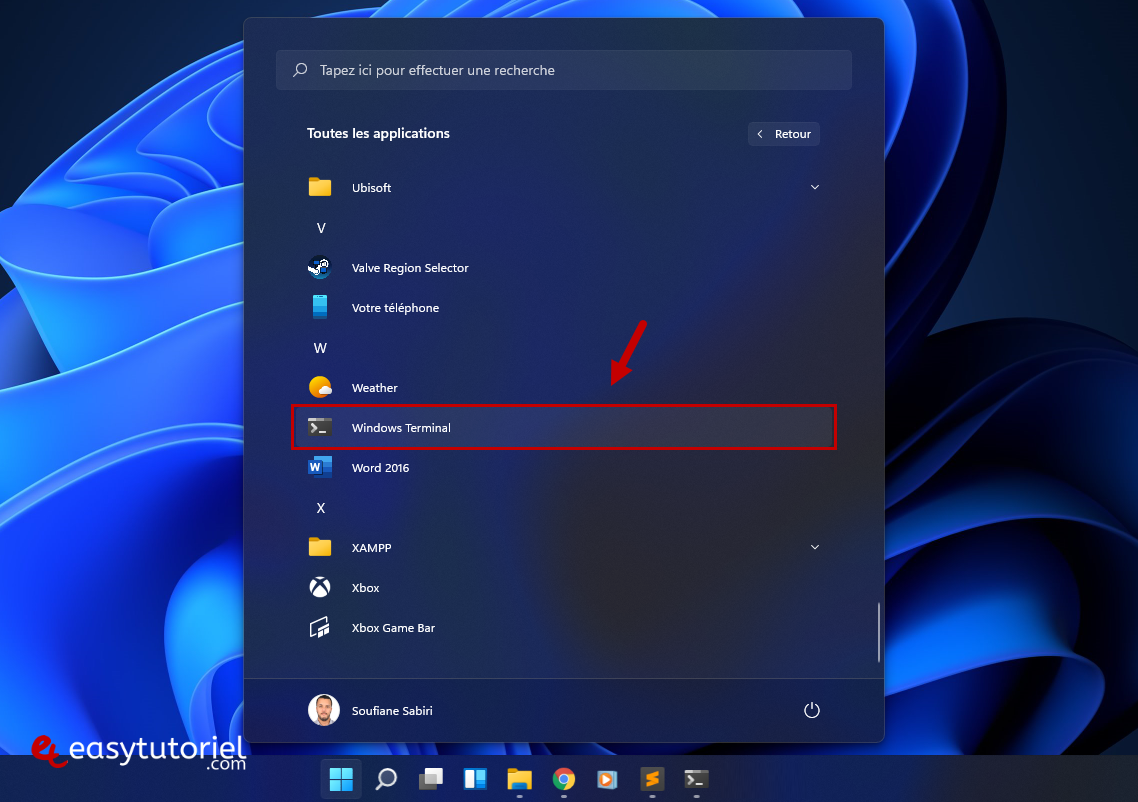The width and height of the screenshot is (1138, 802).
Task: Open the Ubisoft folder icon
Action: pyautogui.click(x=319, y=187)
